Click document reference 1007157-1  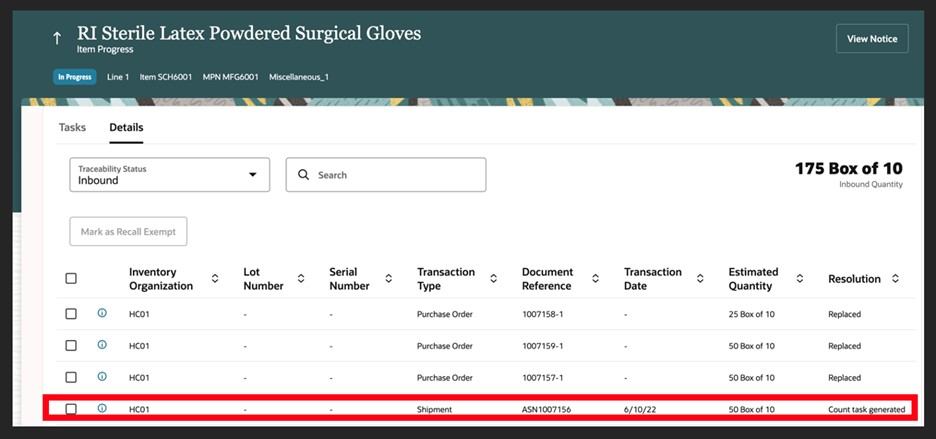[x=543, y=377]
